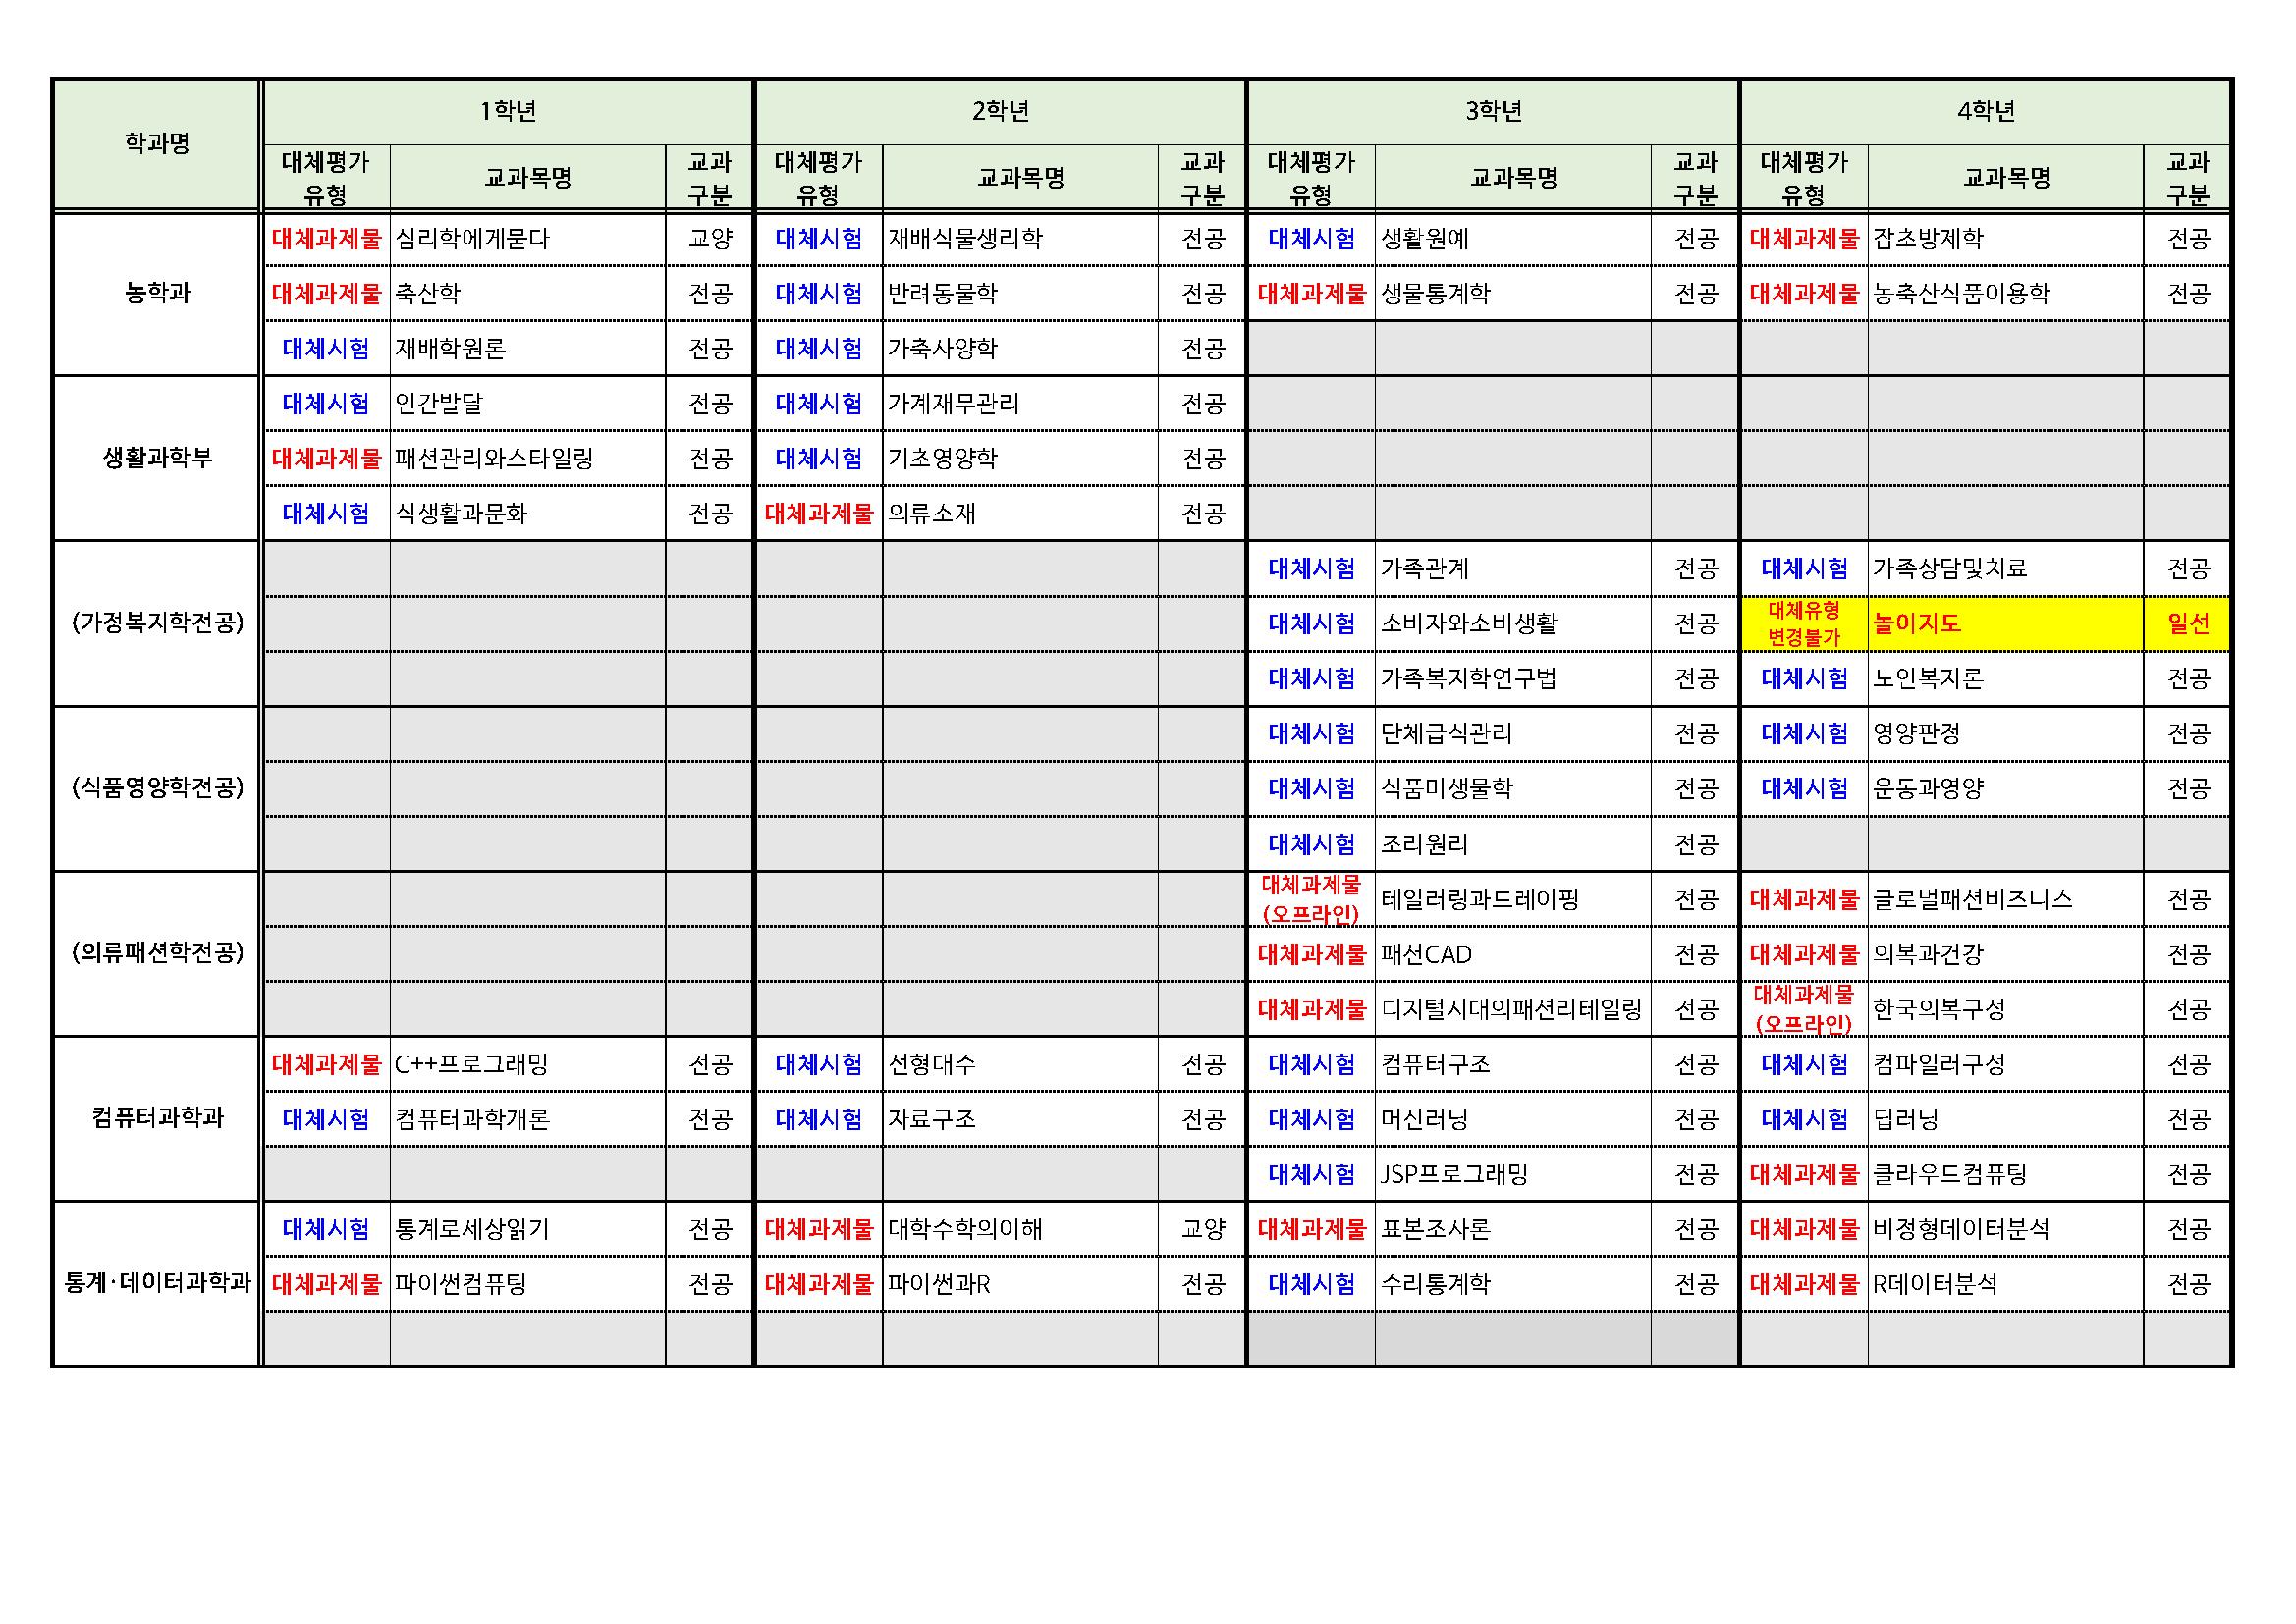Select the 표본조사론 course cell
The height and width of the screenshot is (1624, 2296).
1513,1228
